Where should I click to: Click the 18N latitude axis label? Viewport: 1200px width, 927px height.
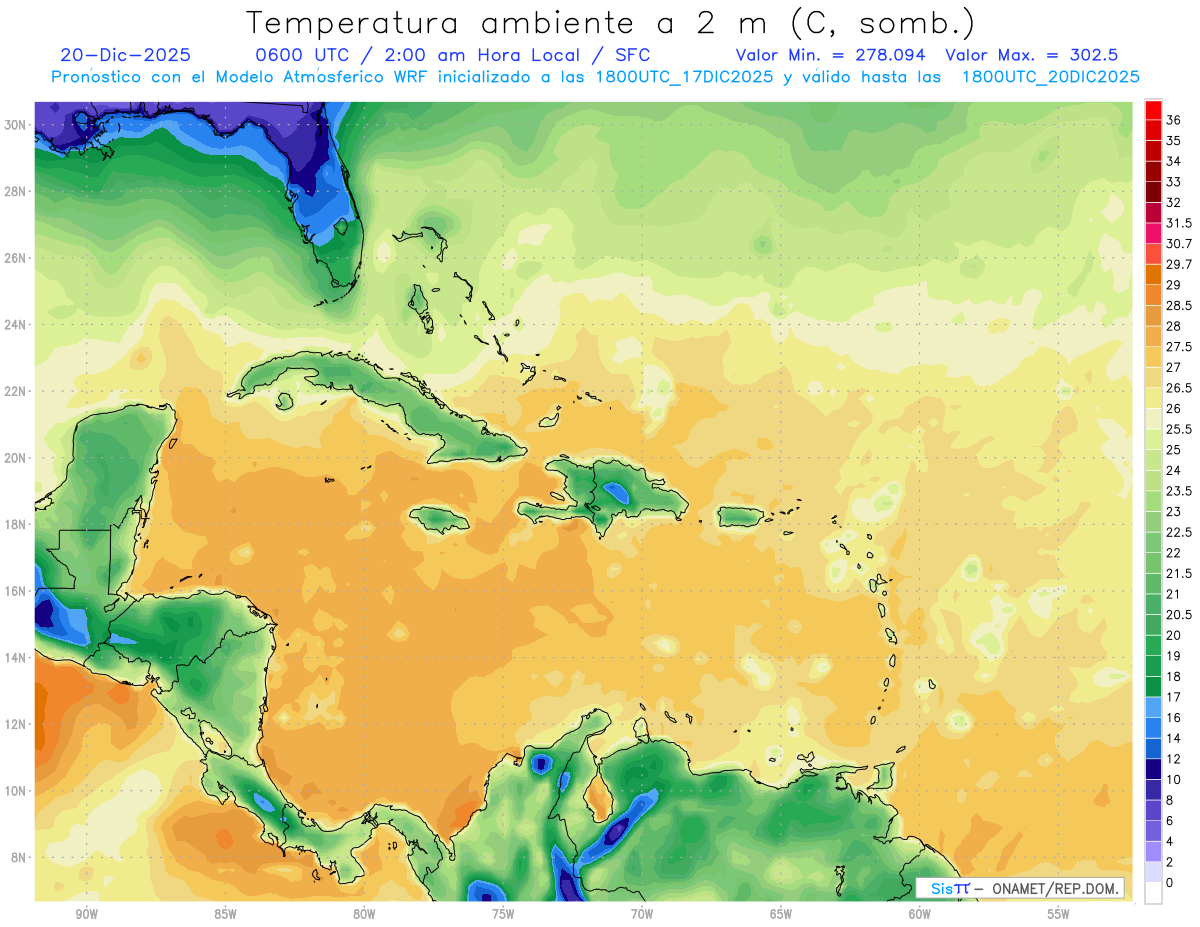[x=17, y=524]
